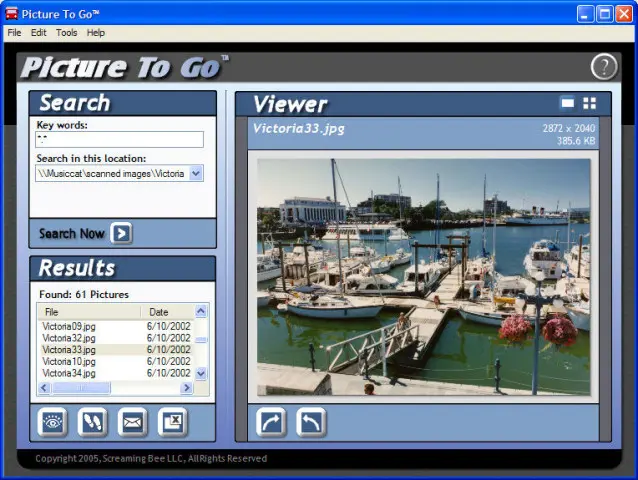The width and height of the screenshot is (638, 480).
Task: Click in the Key words field
Action: coord(120,140)
